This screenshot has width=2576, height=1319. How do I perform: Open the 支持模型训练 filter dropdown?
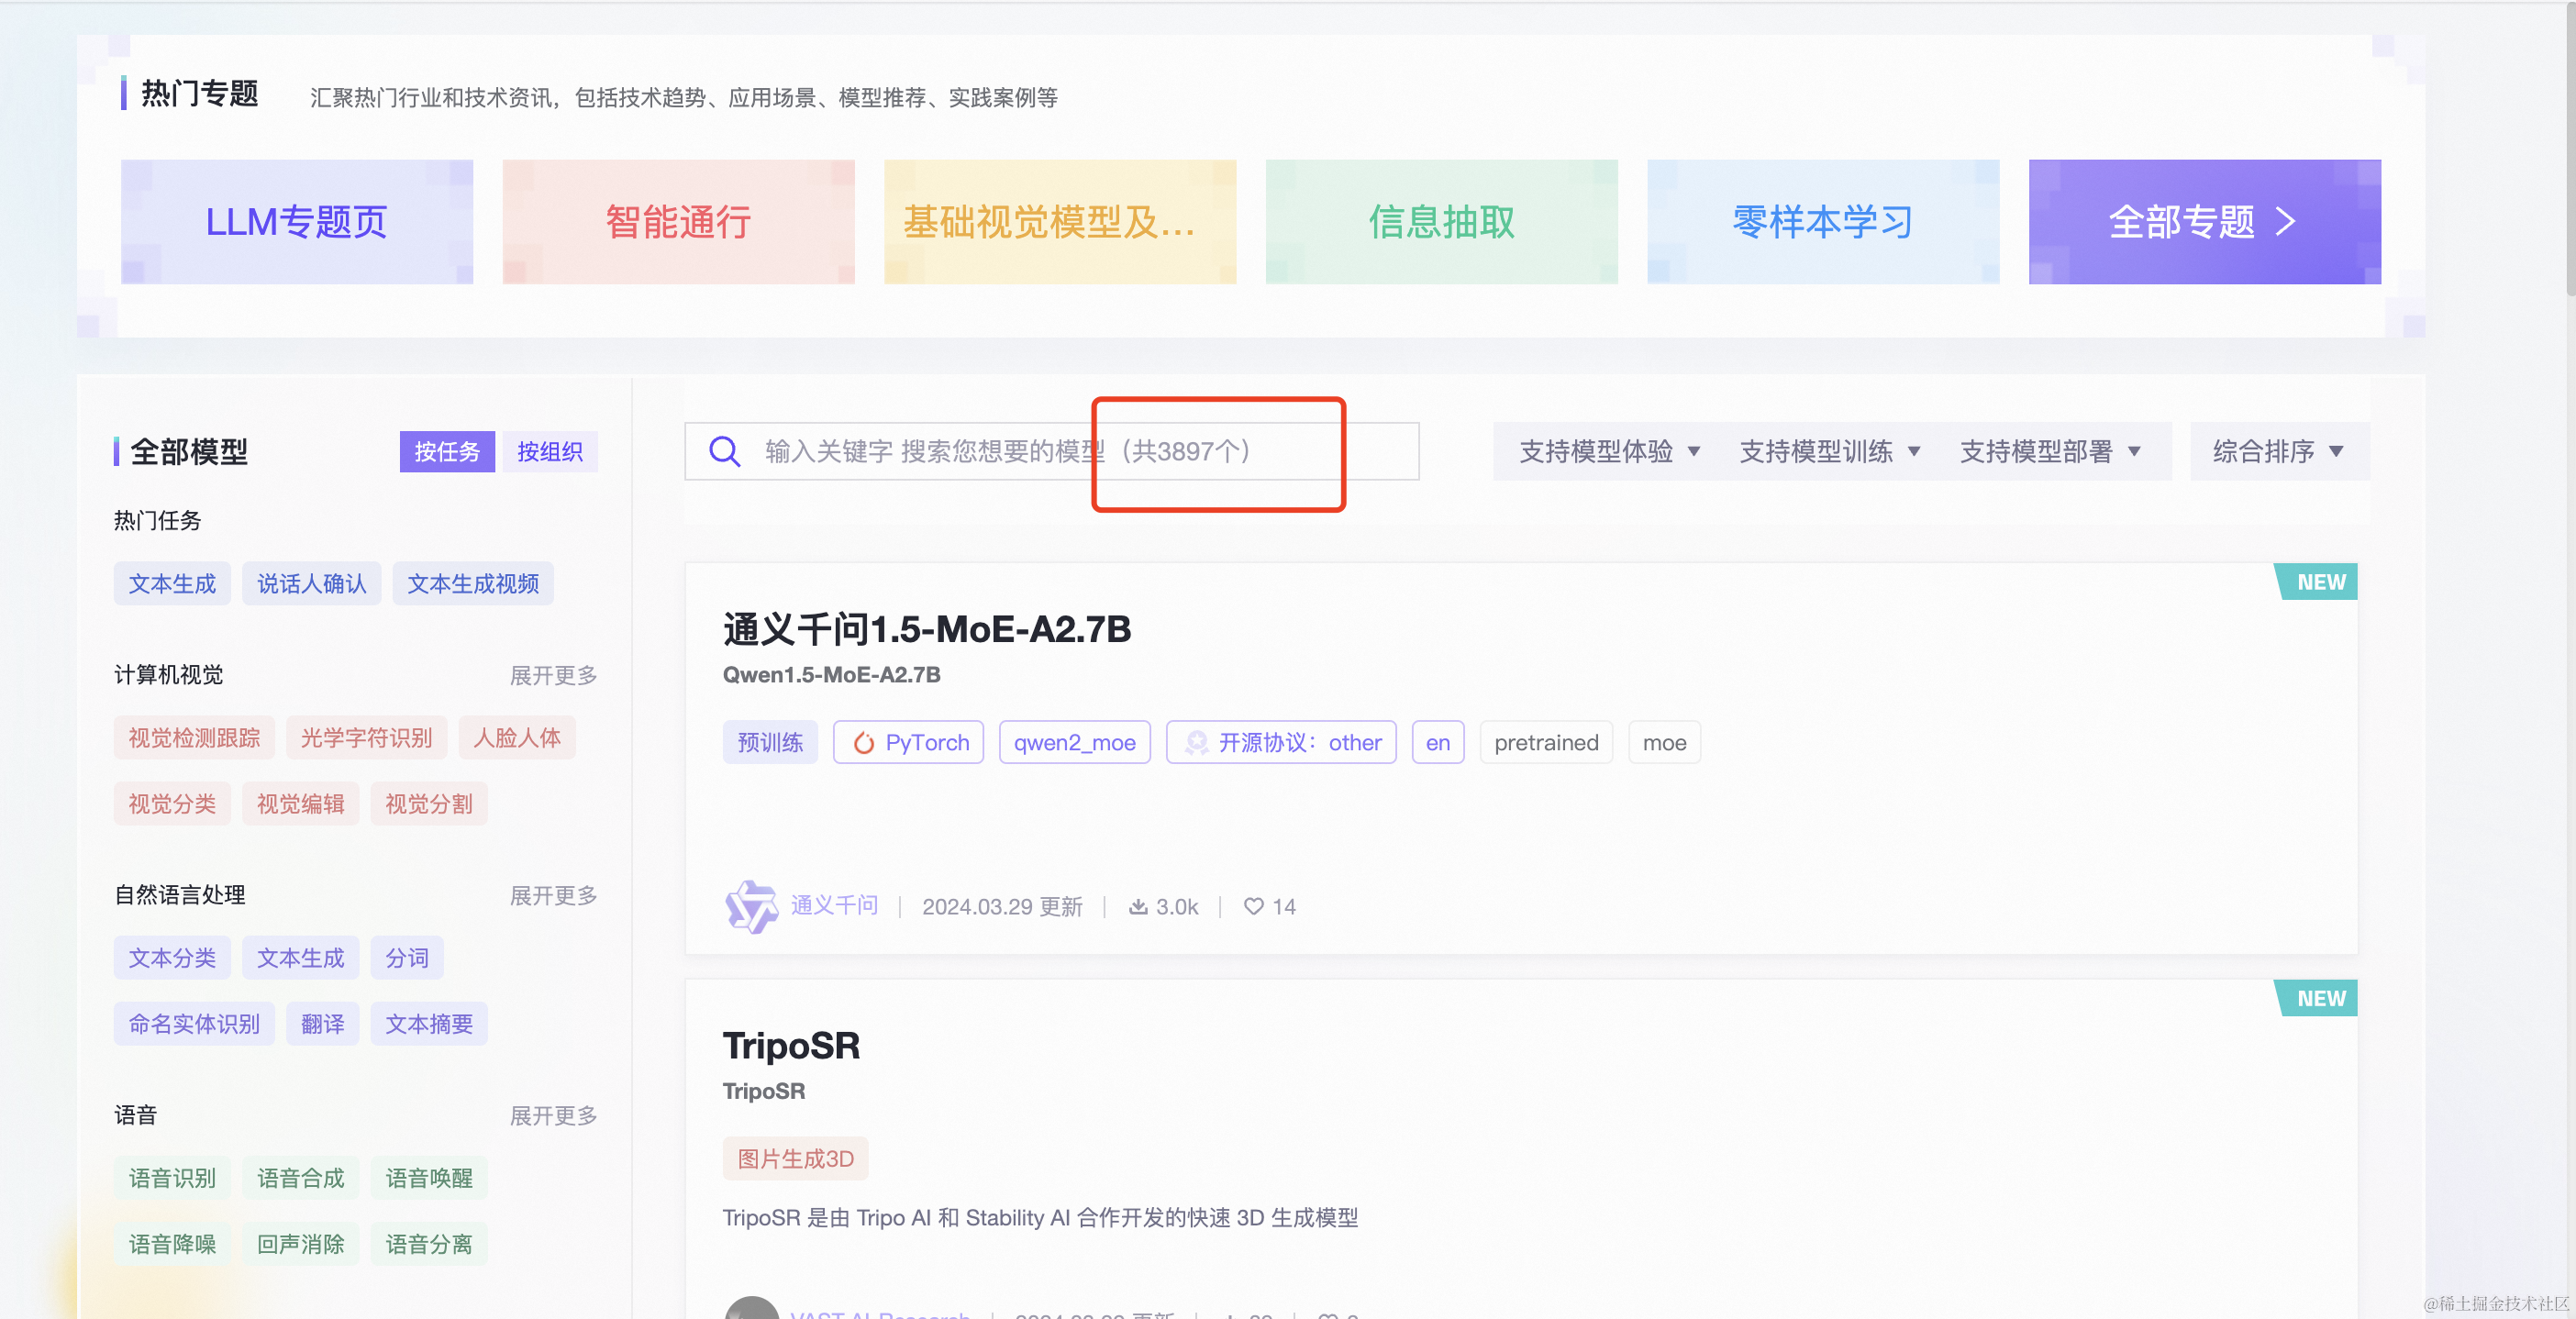point(1829,451)
